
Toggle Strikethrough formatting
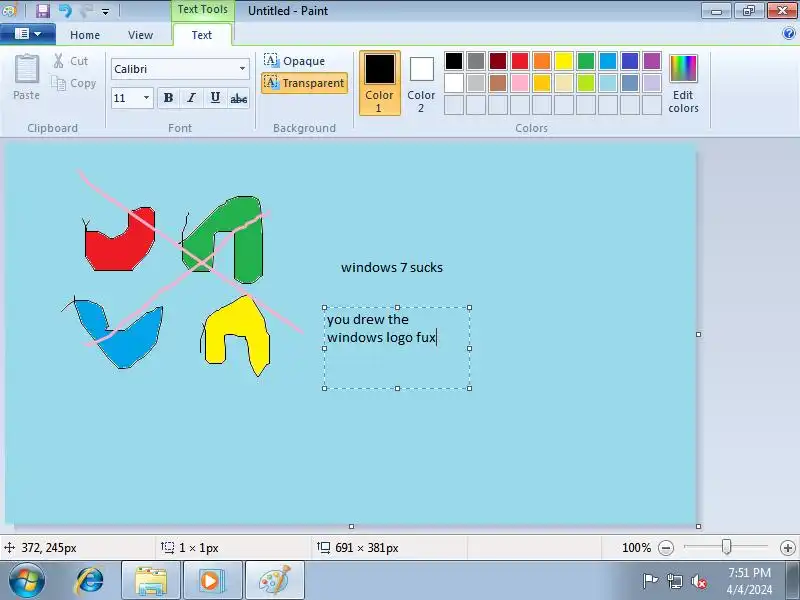click(239, 97)
